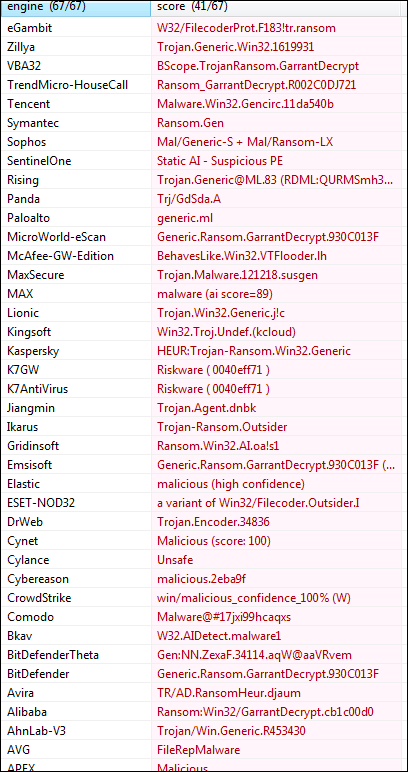Select the AVG FileRepMalware row
Image resolution: width=408 pixels, height=772 pixels.
[204, 750]
